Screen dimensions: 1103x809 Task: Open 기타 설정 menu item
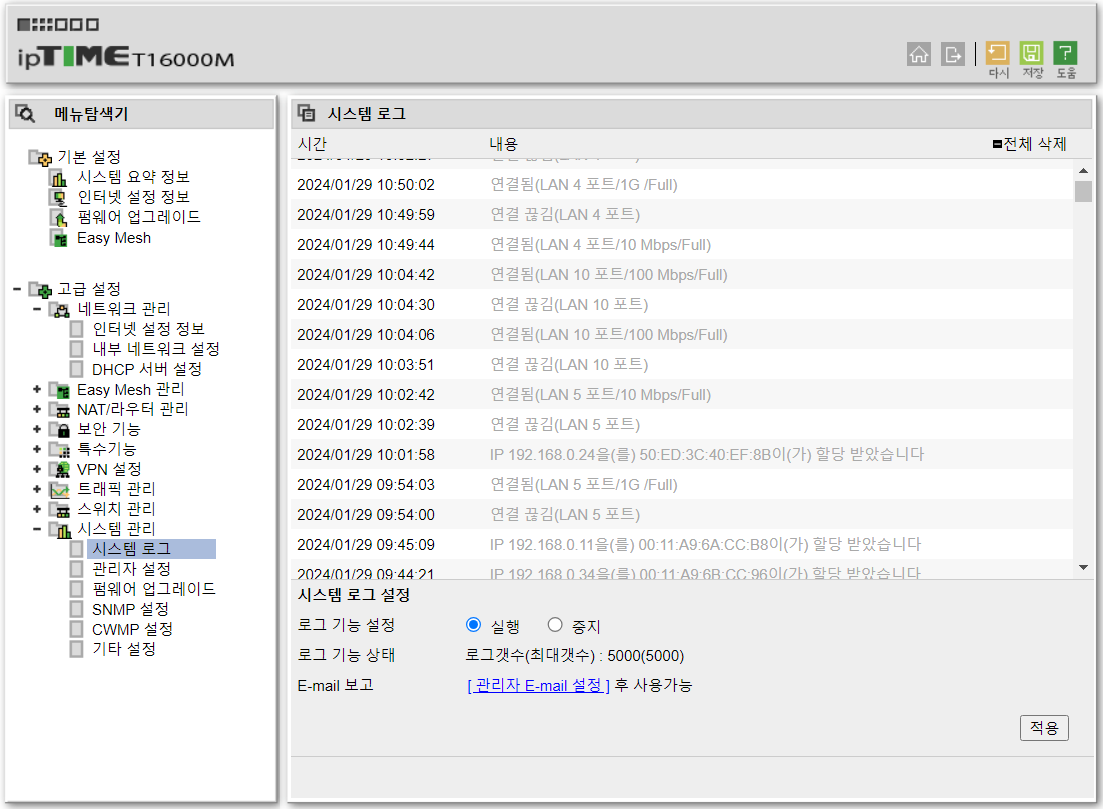[124, 649]
